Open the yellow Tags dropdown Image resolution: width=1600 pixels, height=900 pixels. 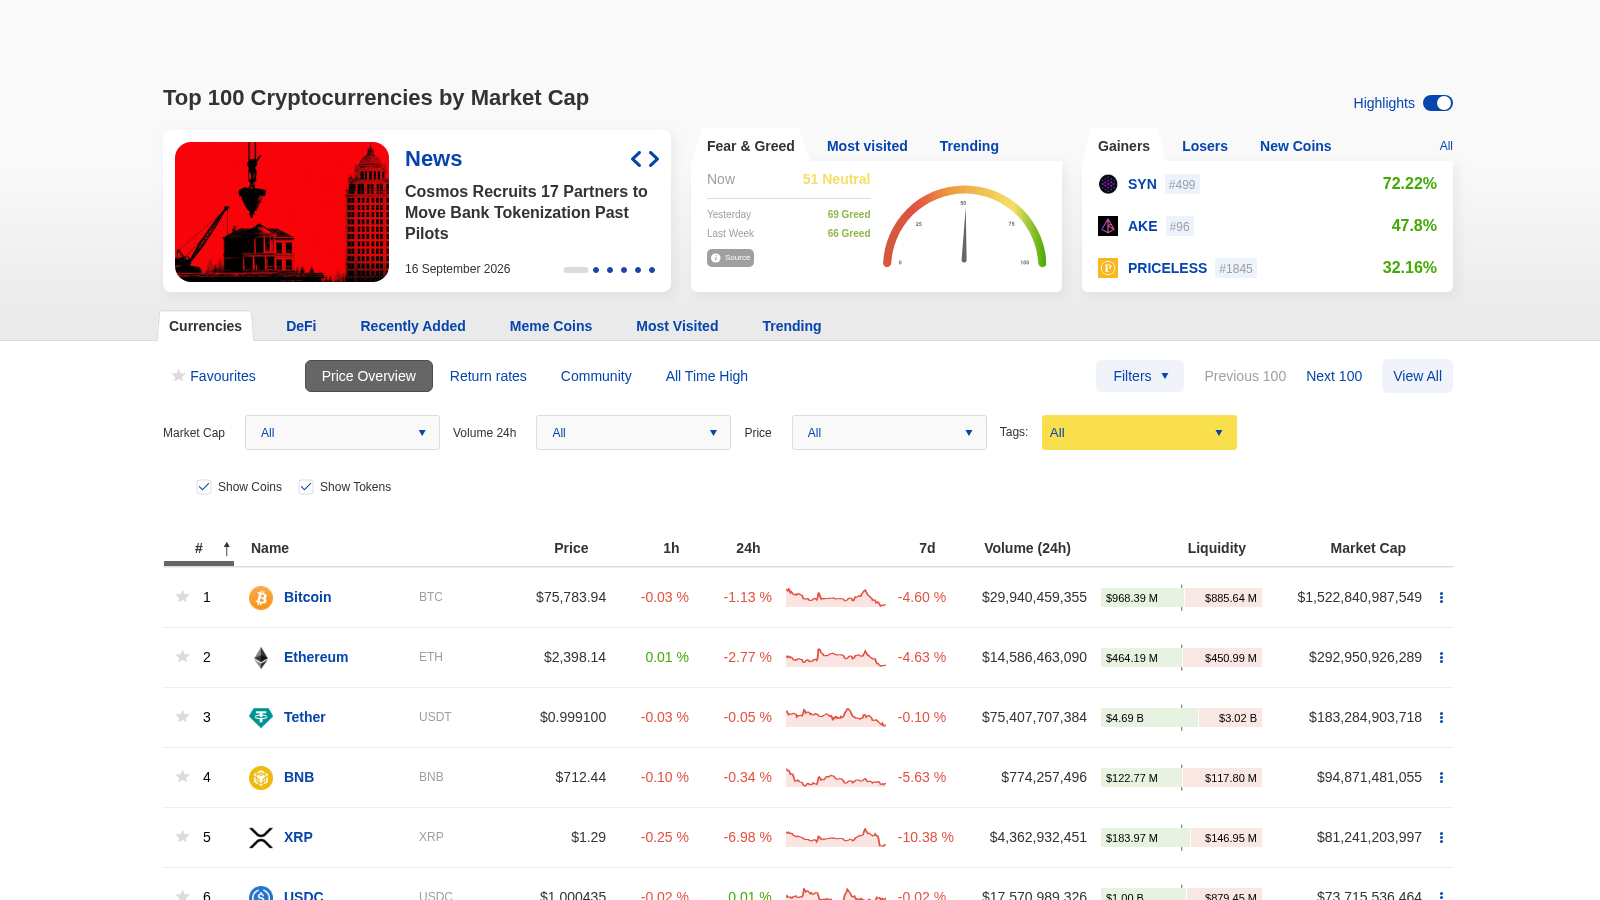click(x=1139, y=433)
